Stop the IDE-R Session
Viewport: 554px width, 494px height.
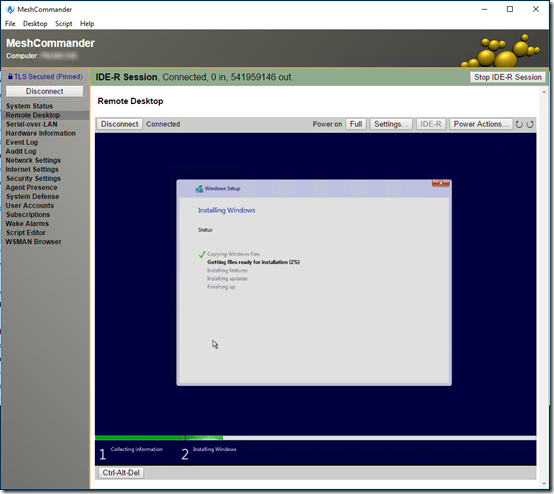507,77
